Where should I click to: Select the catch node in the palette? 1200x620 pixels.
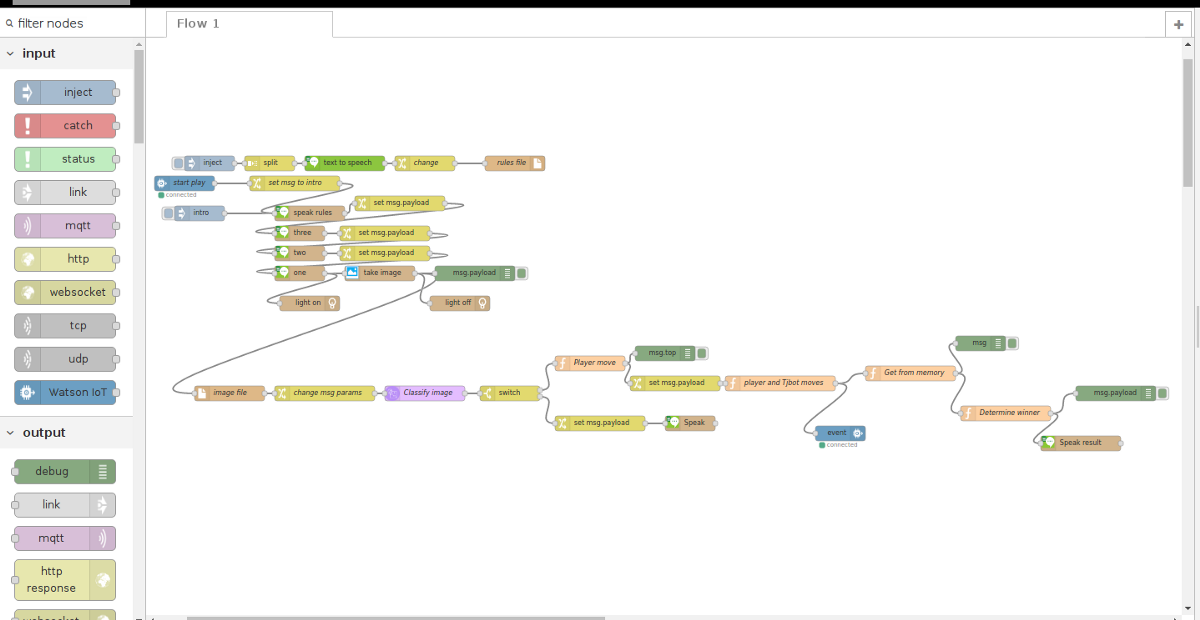[65, 126]
